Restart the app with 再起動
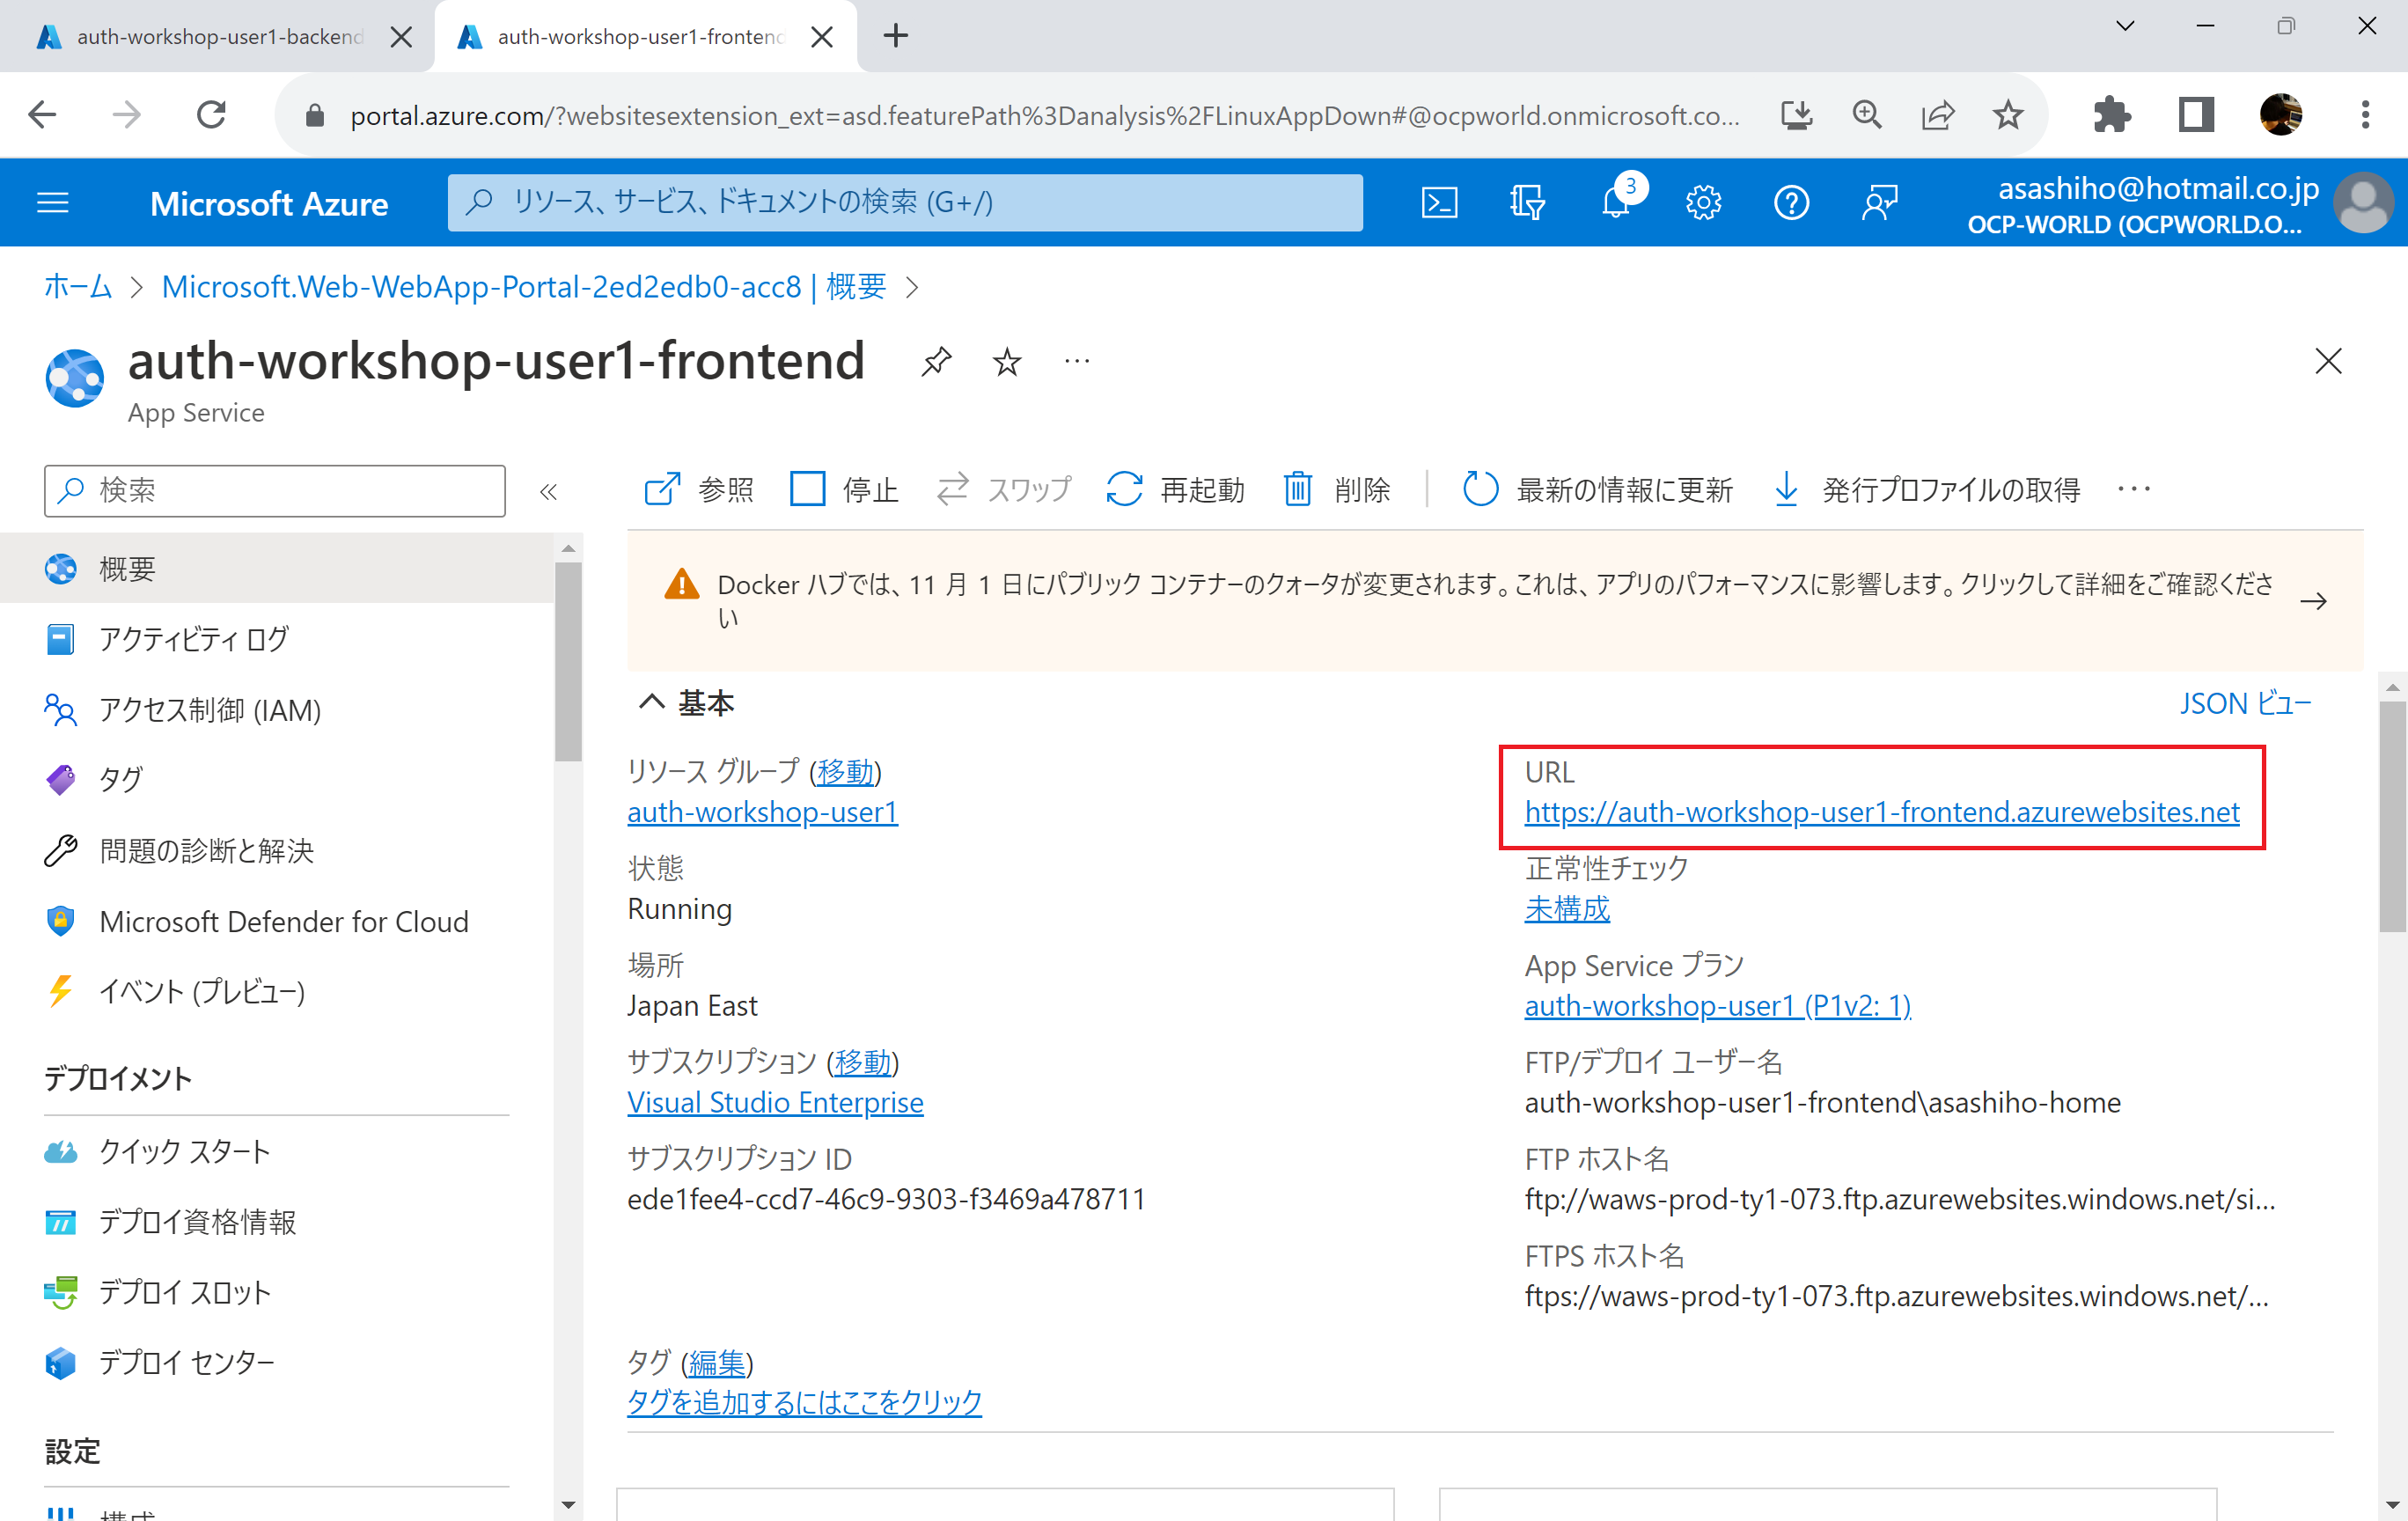 click(x=1176, y=489)
